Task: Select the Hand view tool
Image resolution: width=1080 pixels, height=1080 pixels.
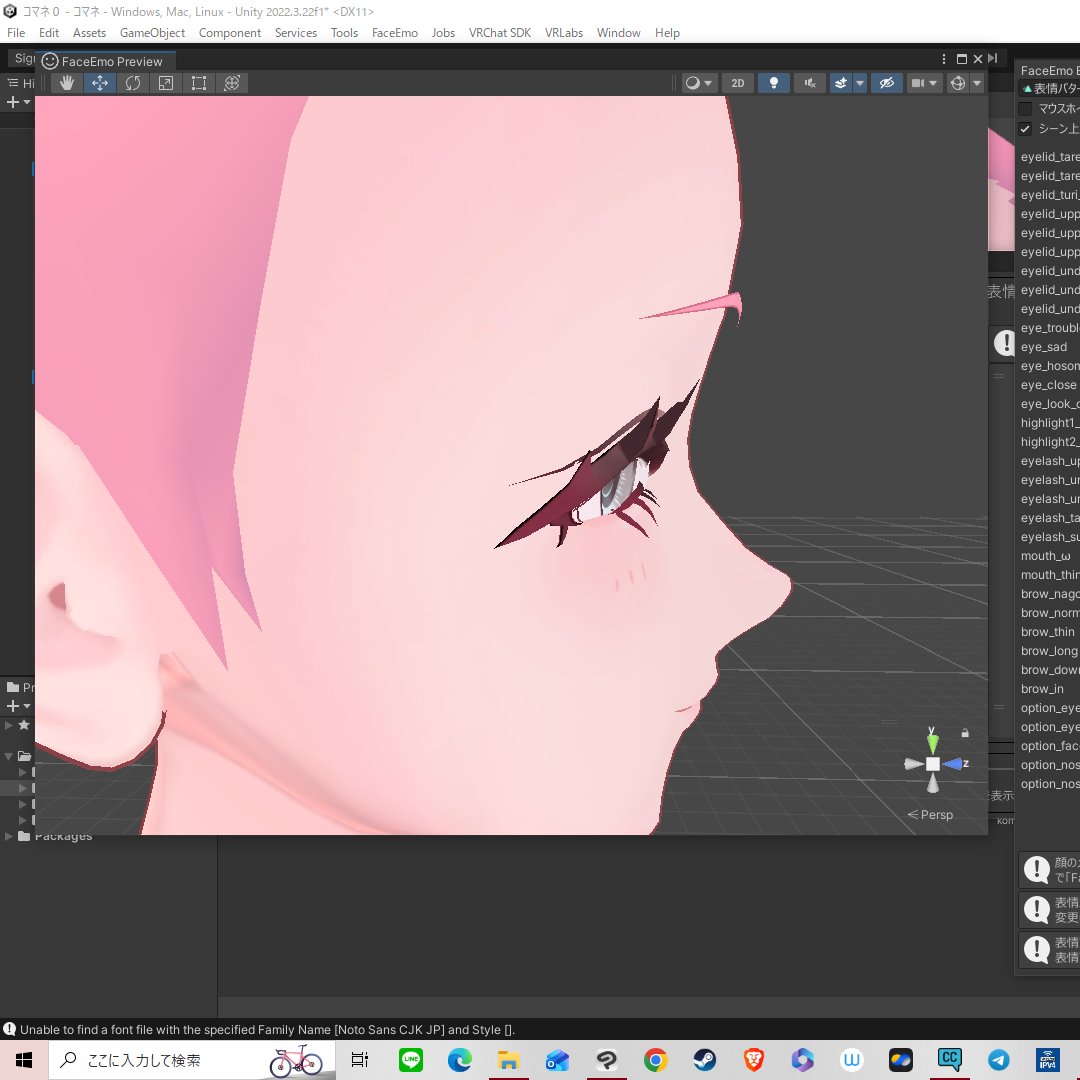Action: tap(67, 83)
